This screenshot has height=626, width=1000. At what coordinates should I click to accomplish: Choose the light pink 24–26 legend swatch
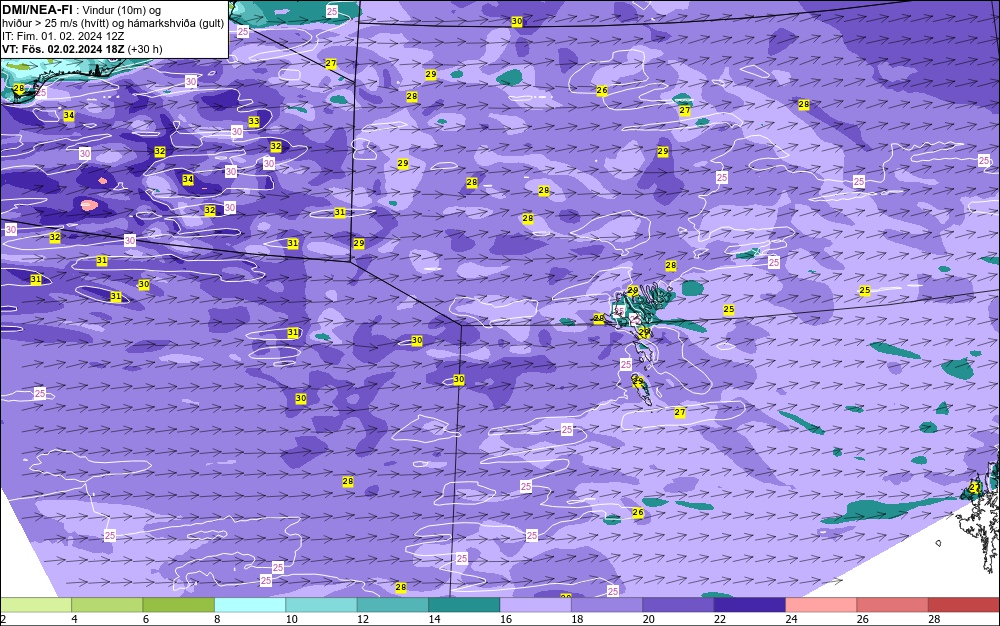[821, 605]
